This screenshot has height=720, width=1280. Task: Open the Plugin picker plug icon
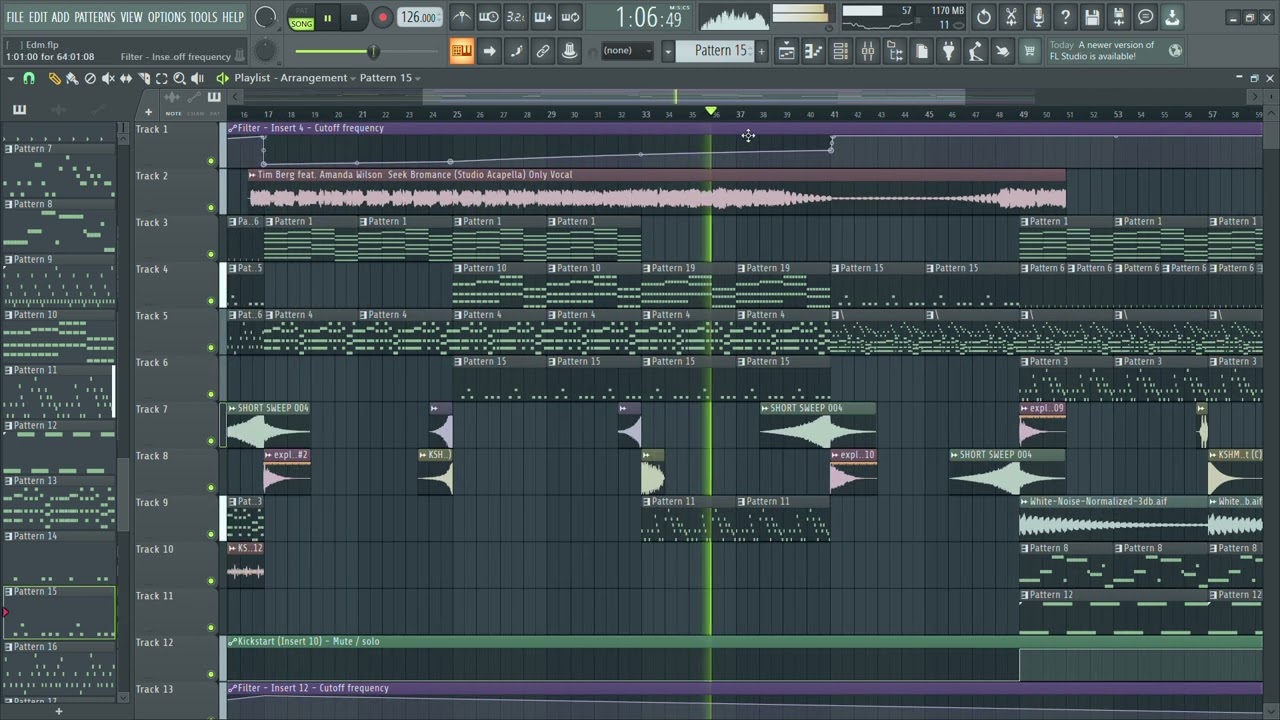point(948,51)
